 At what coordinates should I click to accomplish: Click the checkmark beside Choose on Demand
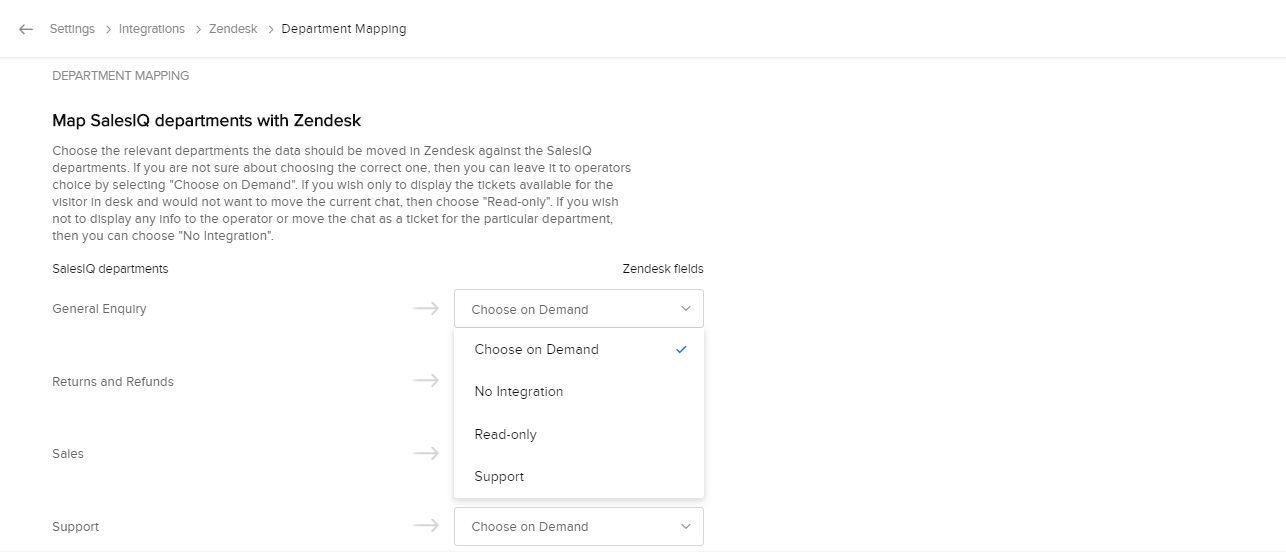[x=681, y=350]
